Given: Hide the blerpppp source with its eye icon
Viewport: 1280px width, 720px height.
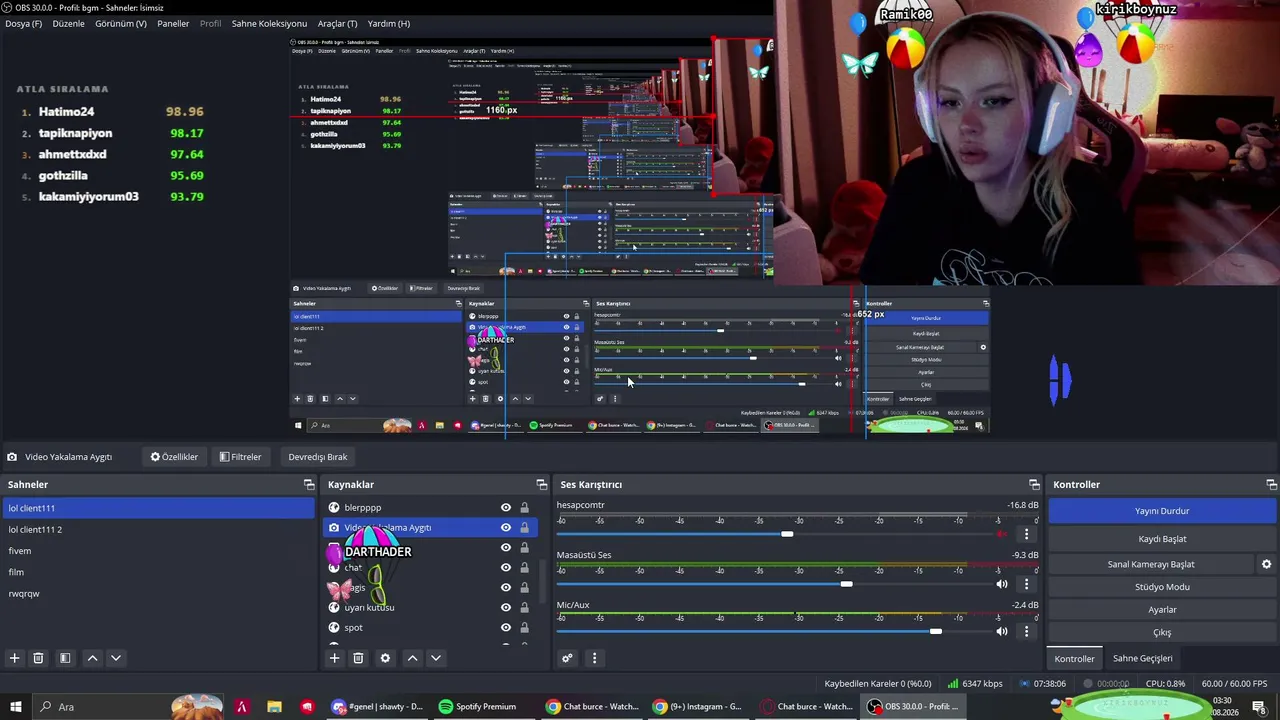Looking at the screenshot, I should pos(506,508).
